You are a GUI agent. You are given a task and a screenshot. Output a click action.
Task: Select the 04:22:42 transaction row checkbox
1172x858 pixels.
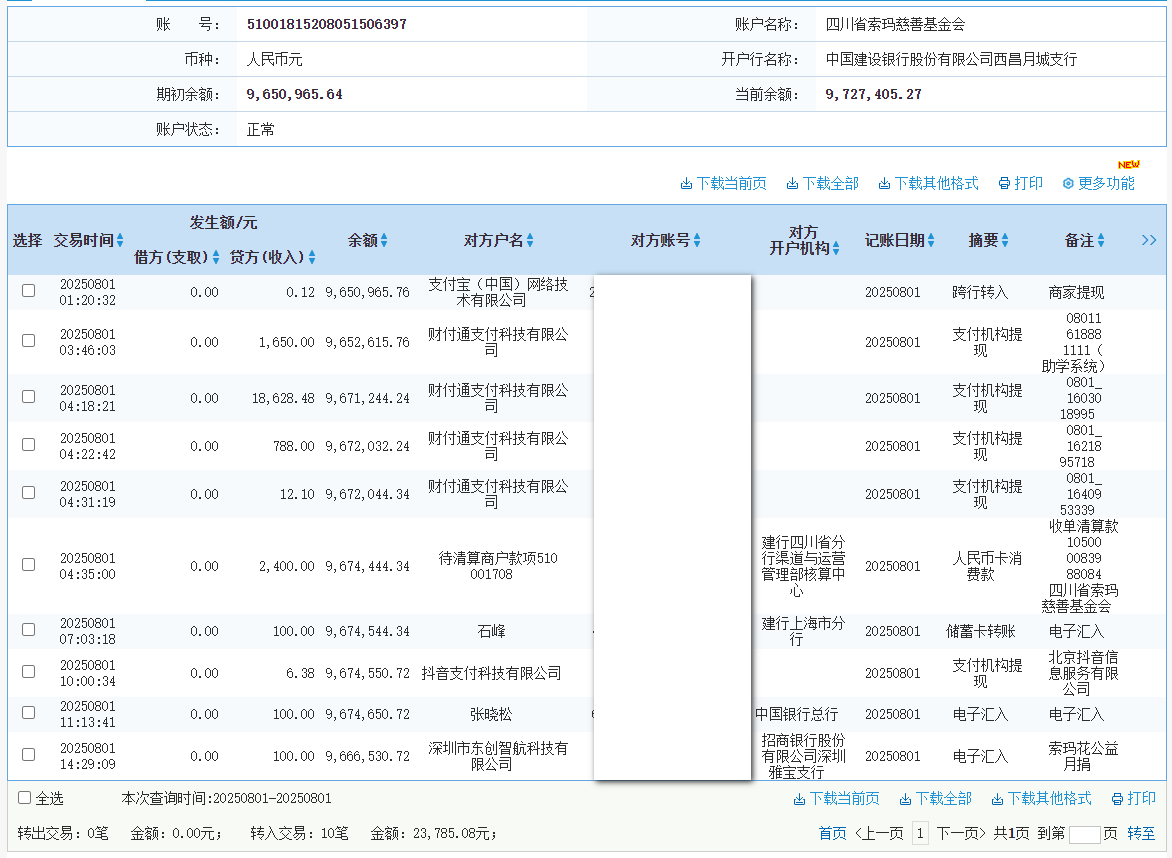tap(28, 445)
